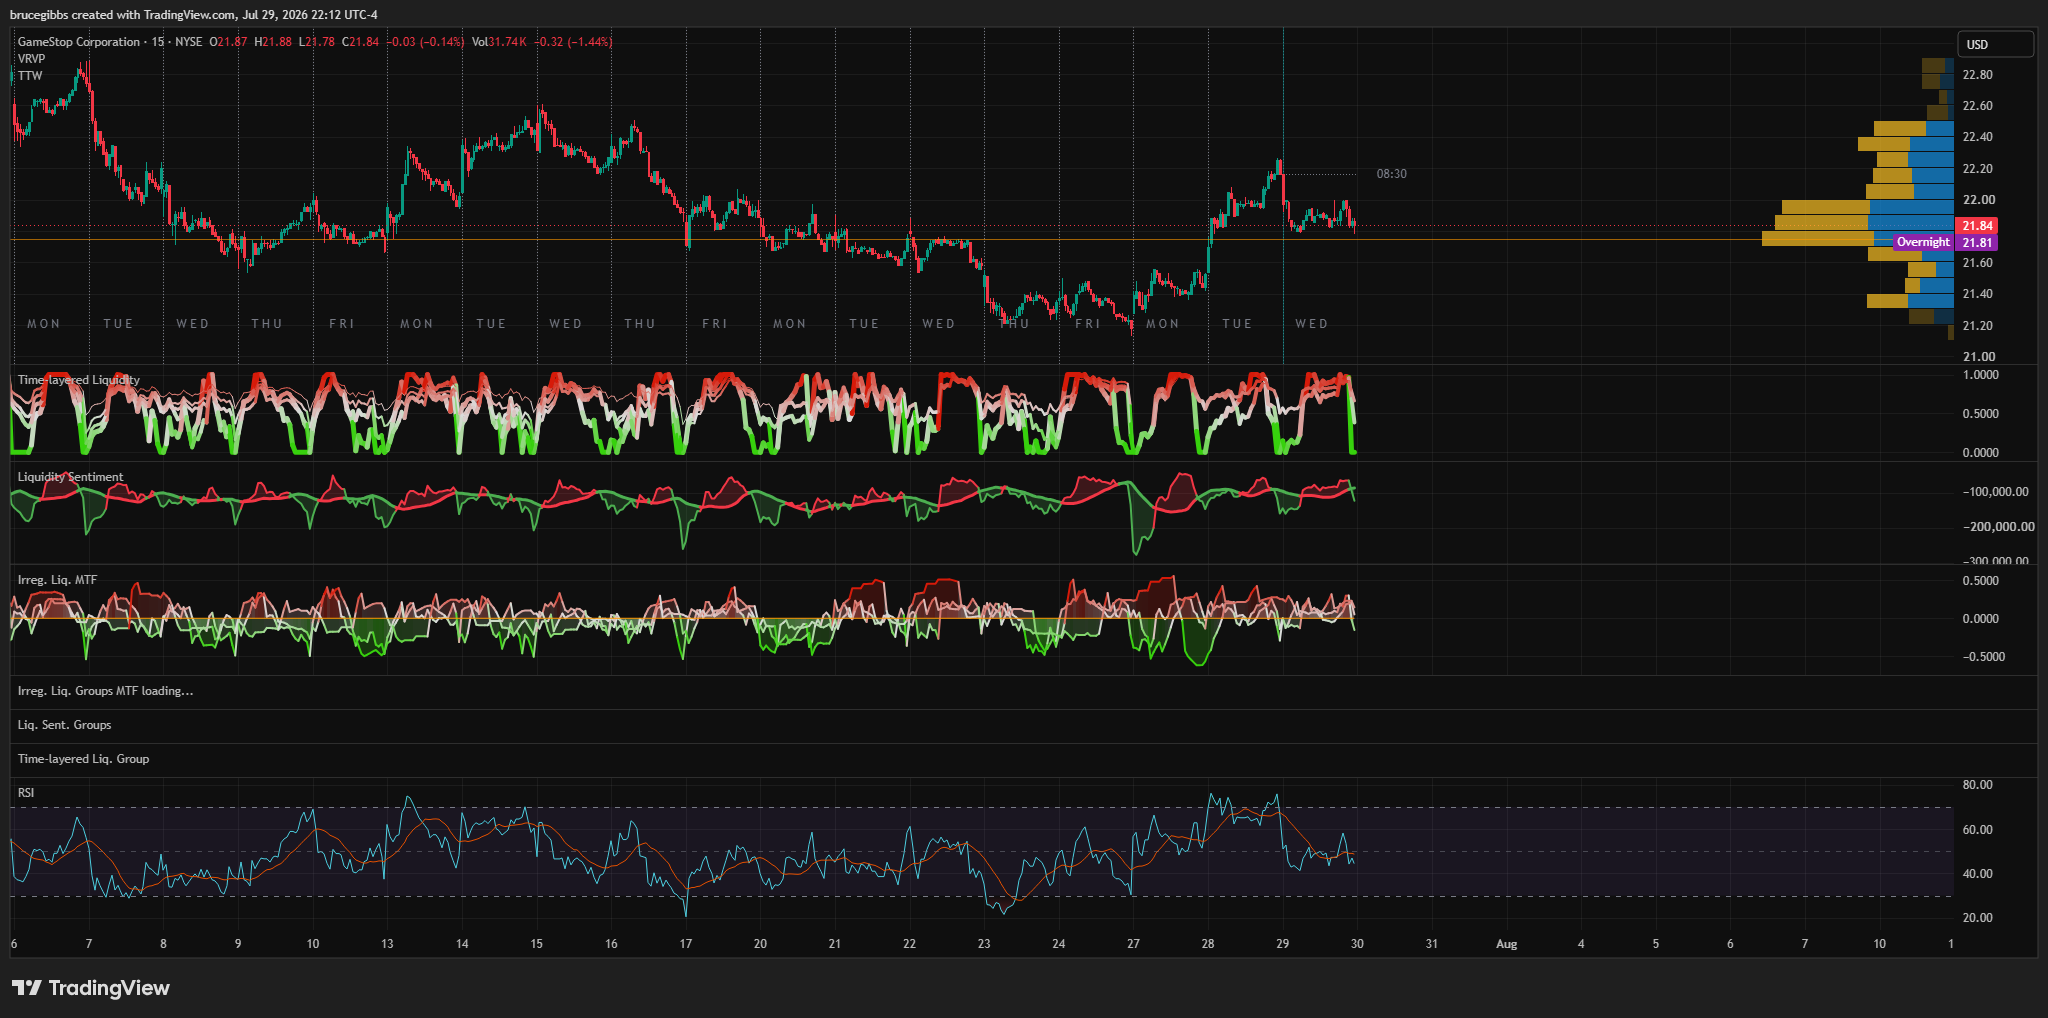The width and height of the screenshot is (2048, 1018).
Task: Click −200,000.00 on the Liquidity Sentiment scale
Action: [x=1997, y=527]
